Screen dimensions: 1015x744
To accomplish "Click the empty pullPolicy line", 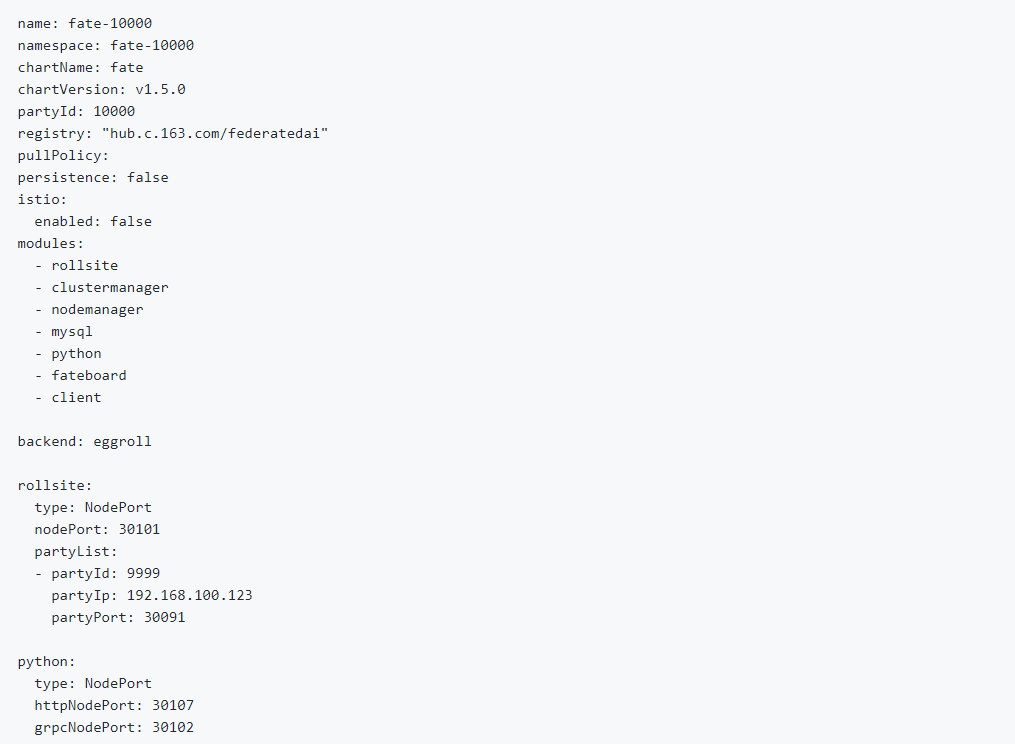I will click(63, 155).
